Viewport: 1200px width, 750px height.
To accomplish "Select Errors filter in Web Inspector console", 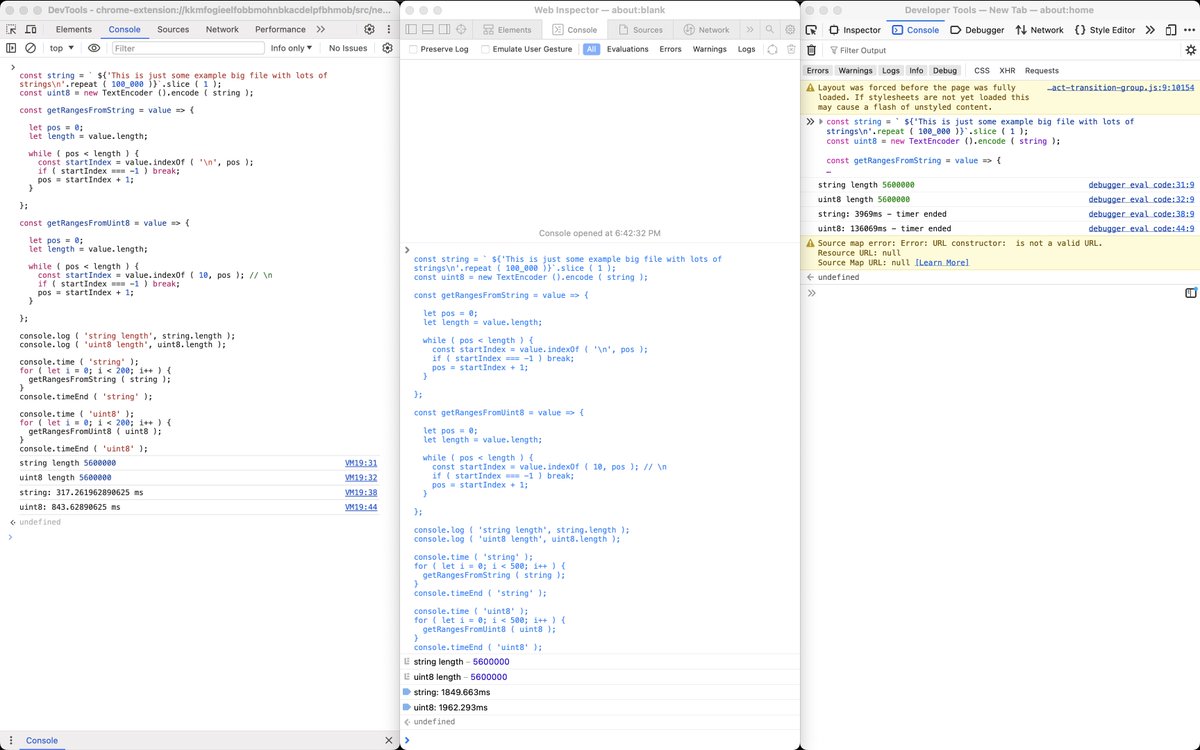I will (670, 49).
